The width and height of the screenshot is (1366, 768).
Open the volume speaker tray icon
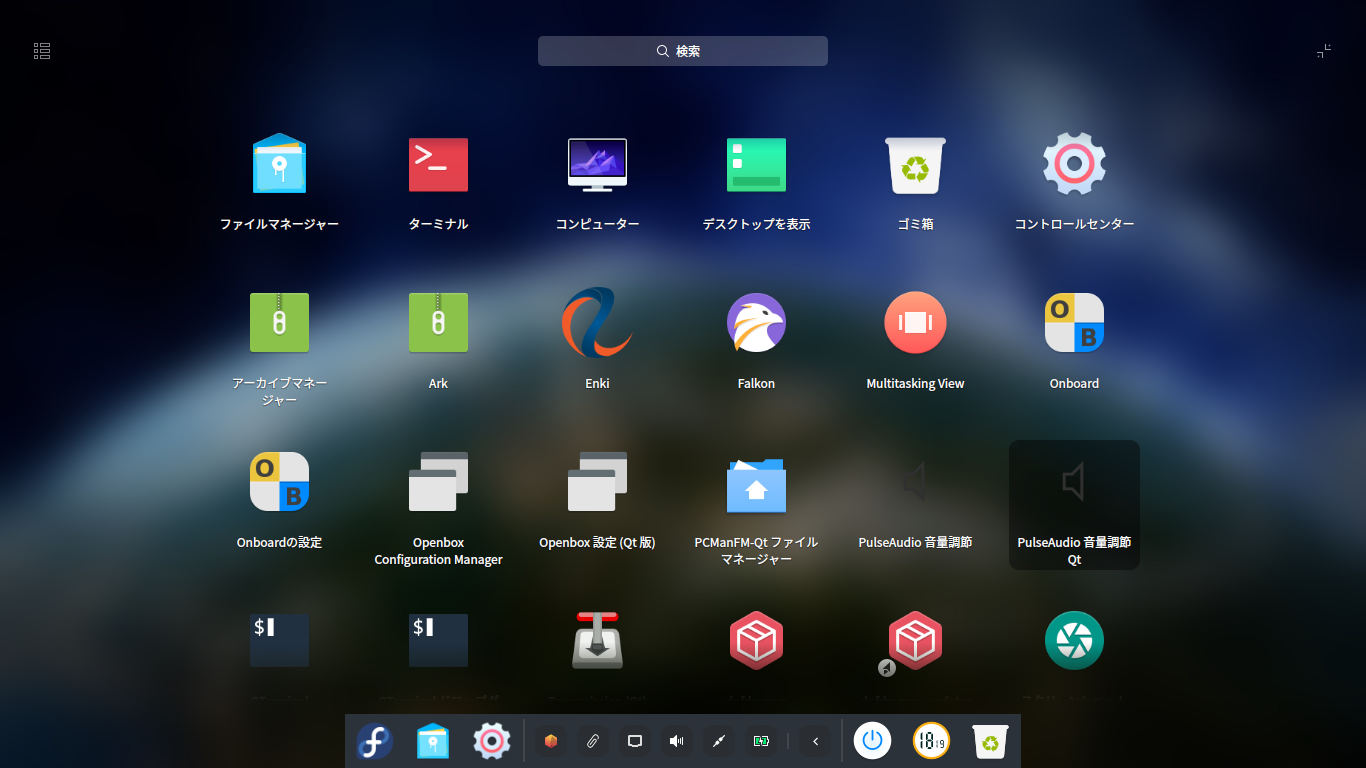click(676, 741)
